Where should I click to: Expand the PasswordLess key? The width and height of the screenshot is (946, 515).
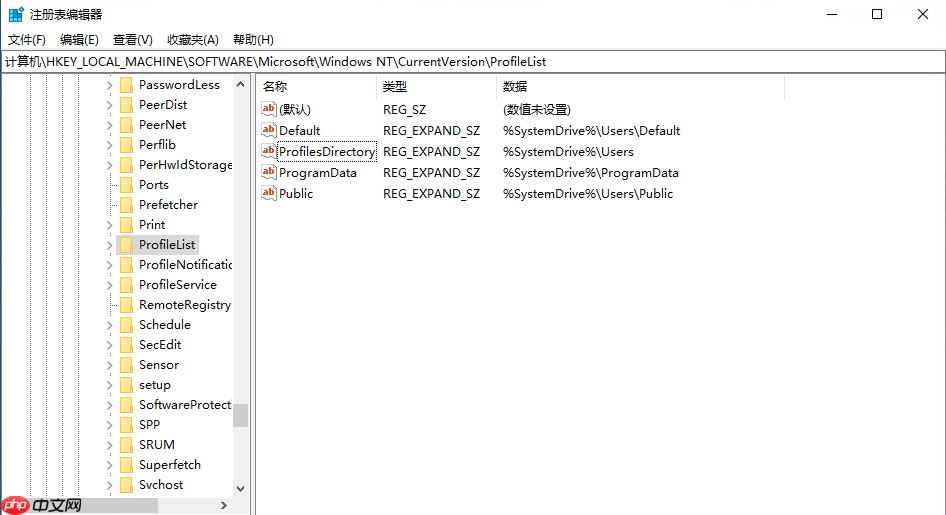[x=109, y=86]
